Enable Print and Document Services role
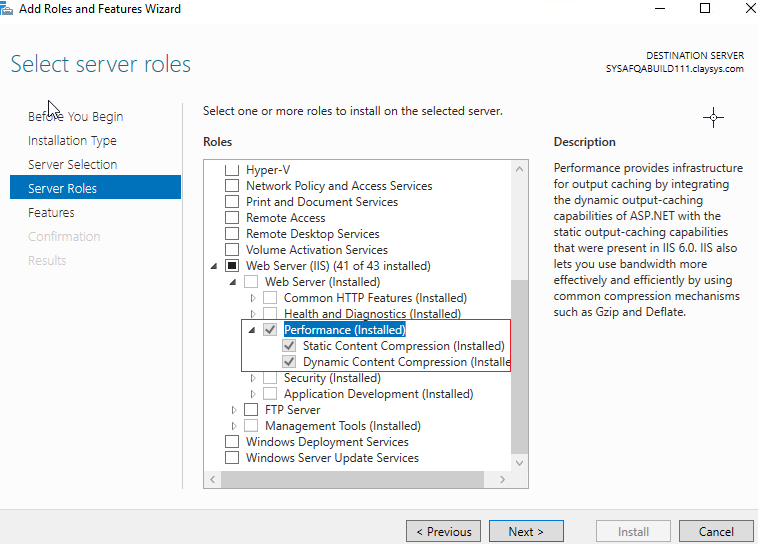Screen dimensions: 758x544 (232, 202)
